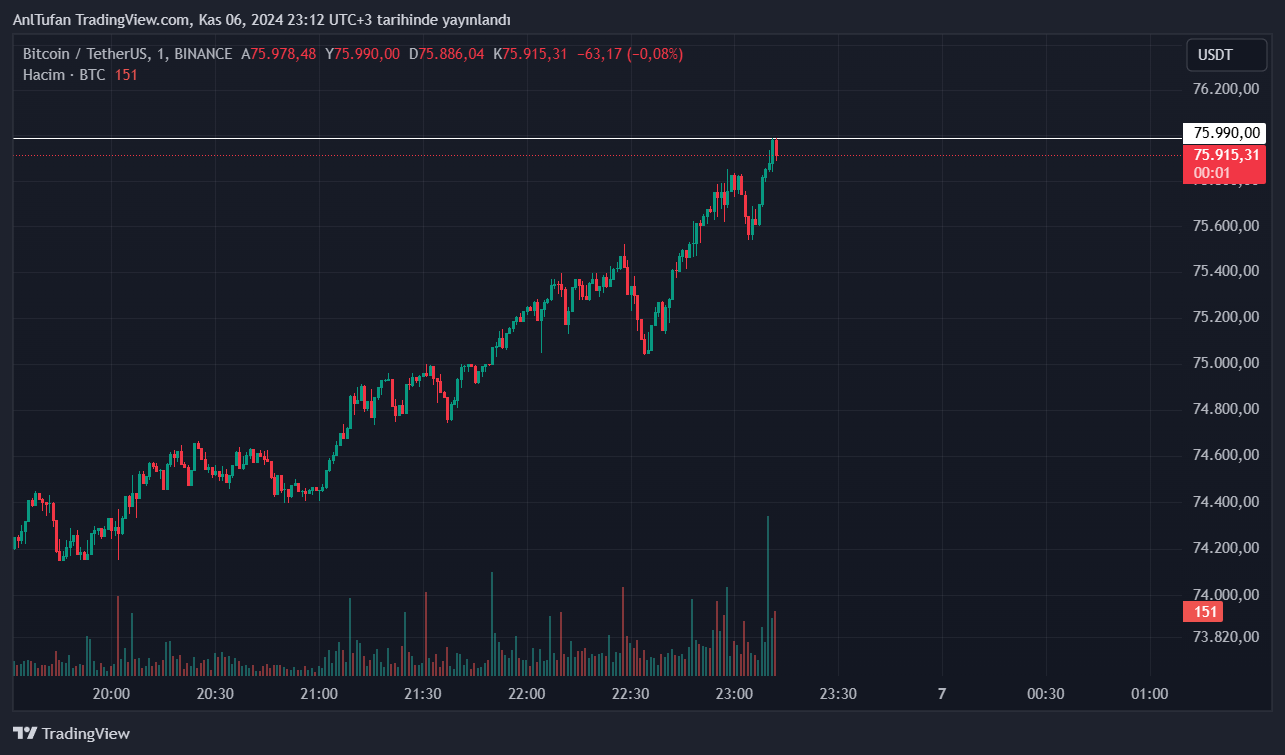Click the red 151 volume value tag

point(1206,612)
